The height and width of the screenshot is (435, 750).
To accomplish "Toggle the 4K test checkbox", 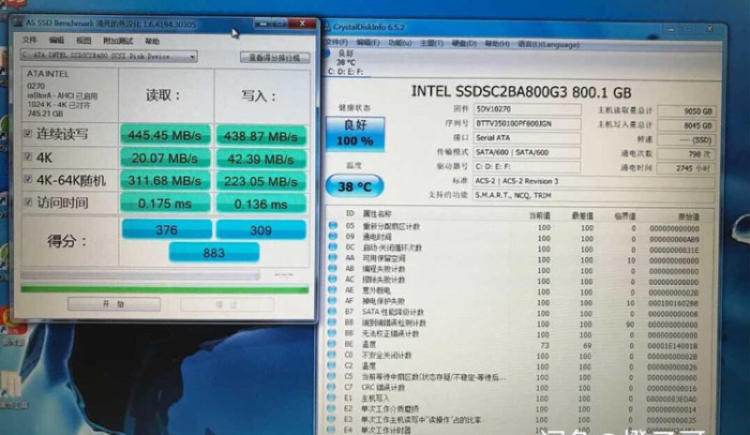I will 27,156.
